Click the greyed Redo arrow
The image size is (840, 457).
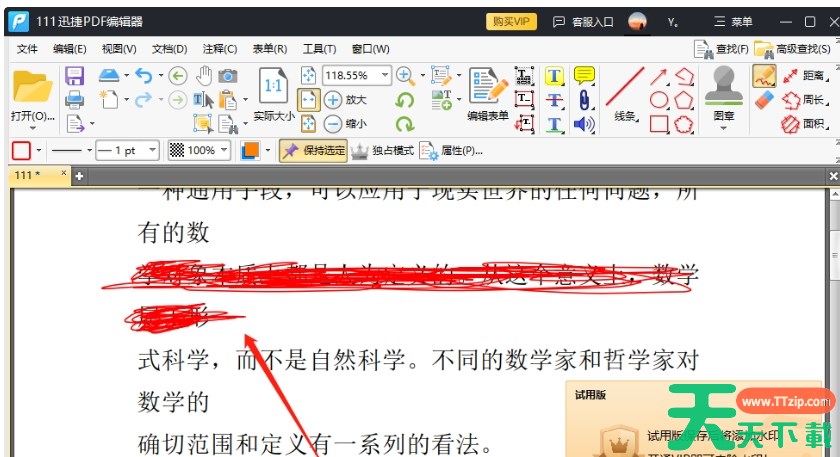(143, 100)
